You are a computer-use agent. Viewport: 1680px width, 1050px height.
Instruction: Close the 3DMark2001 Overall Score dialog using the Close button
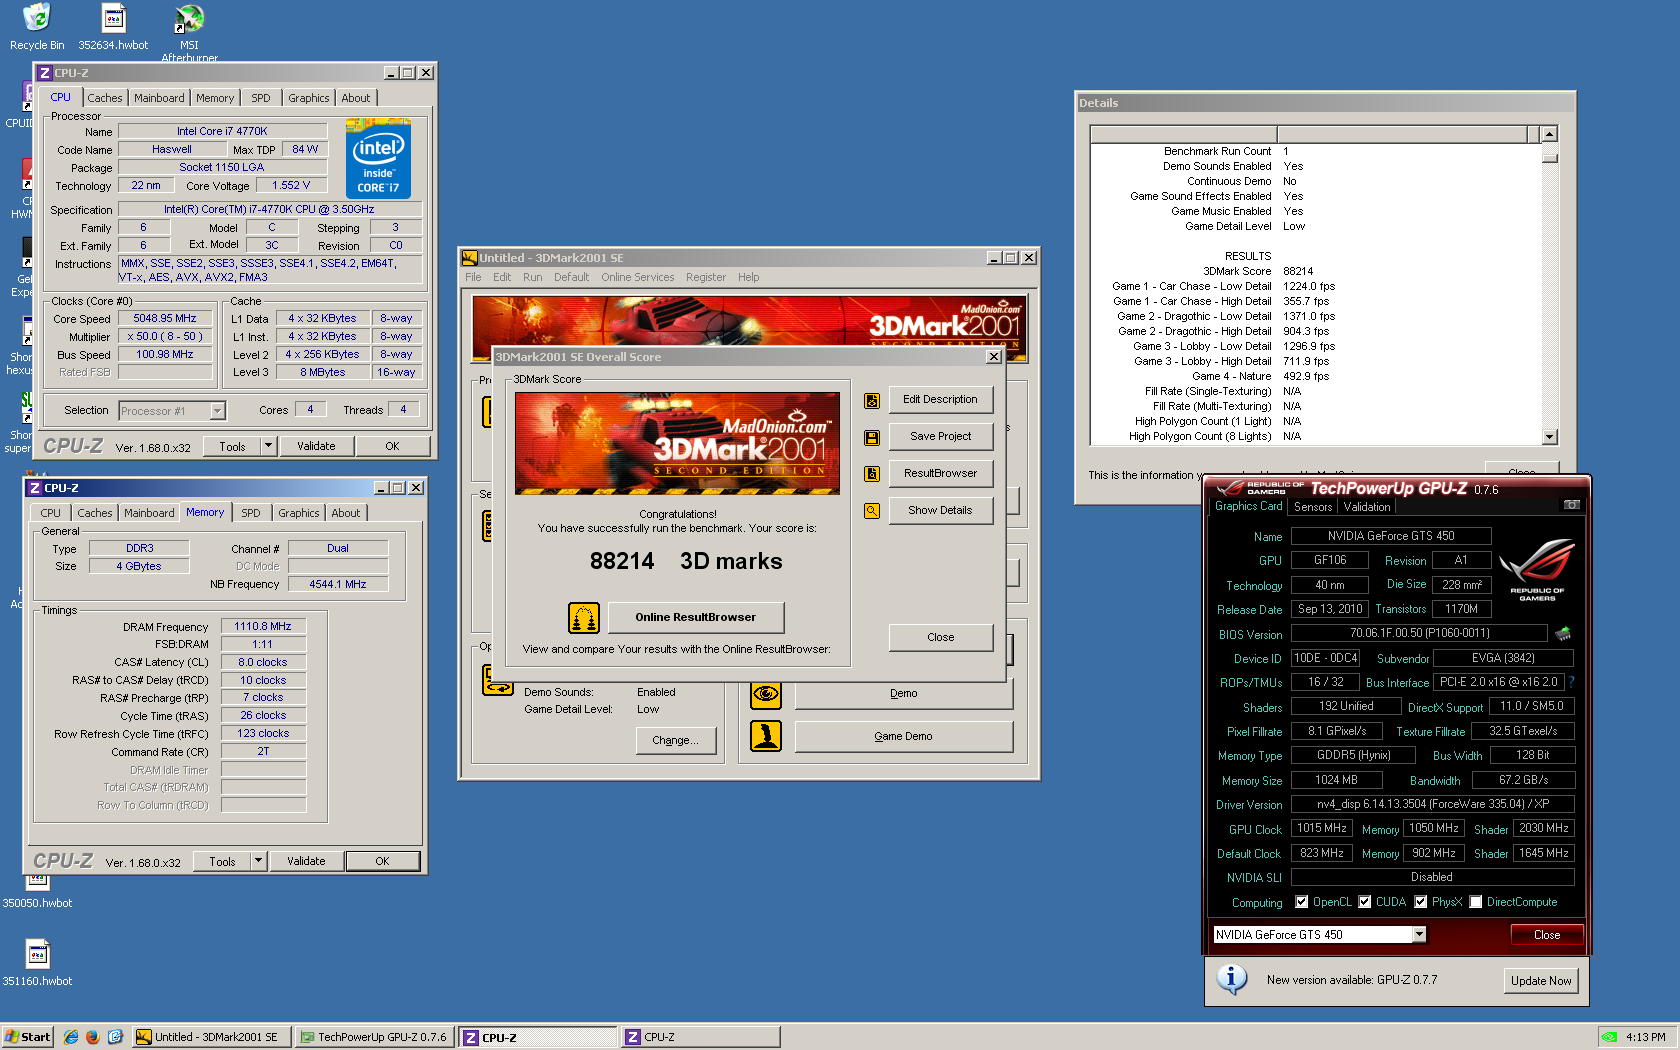click(x=940, y=637)
